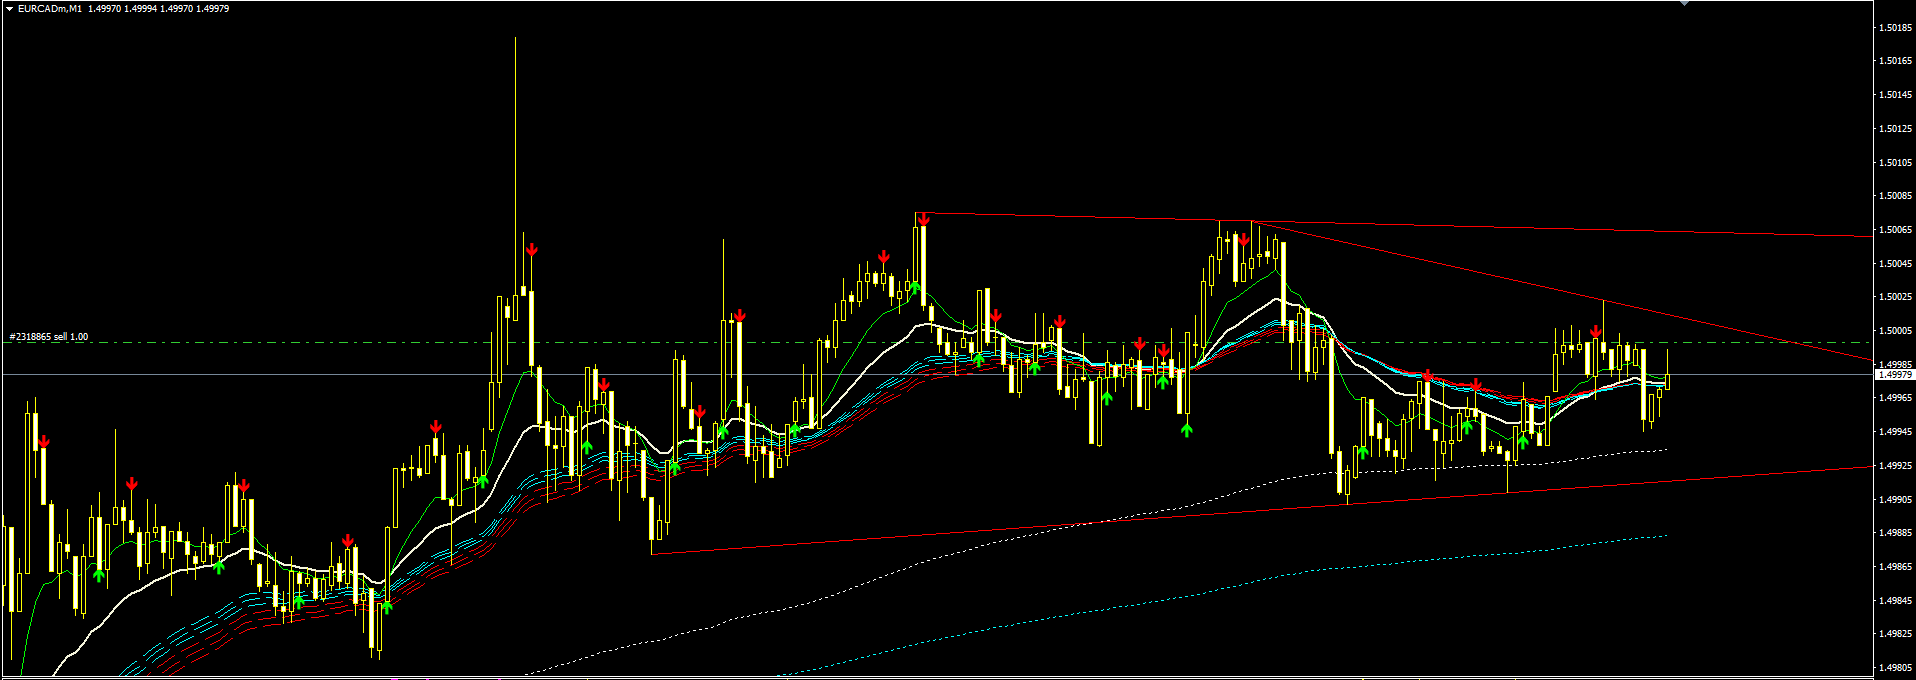Click the 1.50005 price scale label
This screenshot has width=1916, height=680.
(x=1896, y=331)
